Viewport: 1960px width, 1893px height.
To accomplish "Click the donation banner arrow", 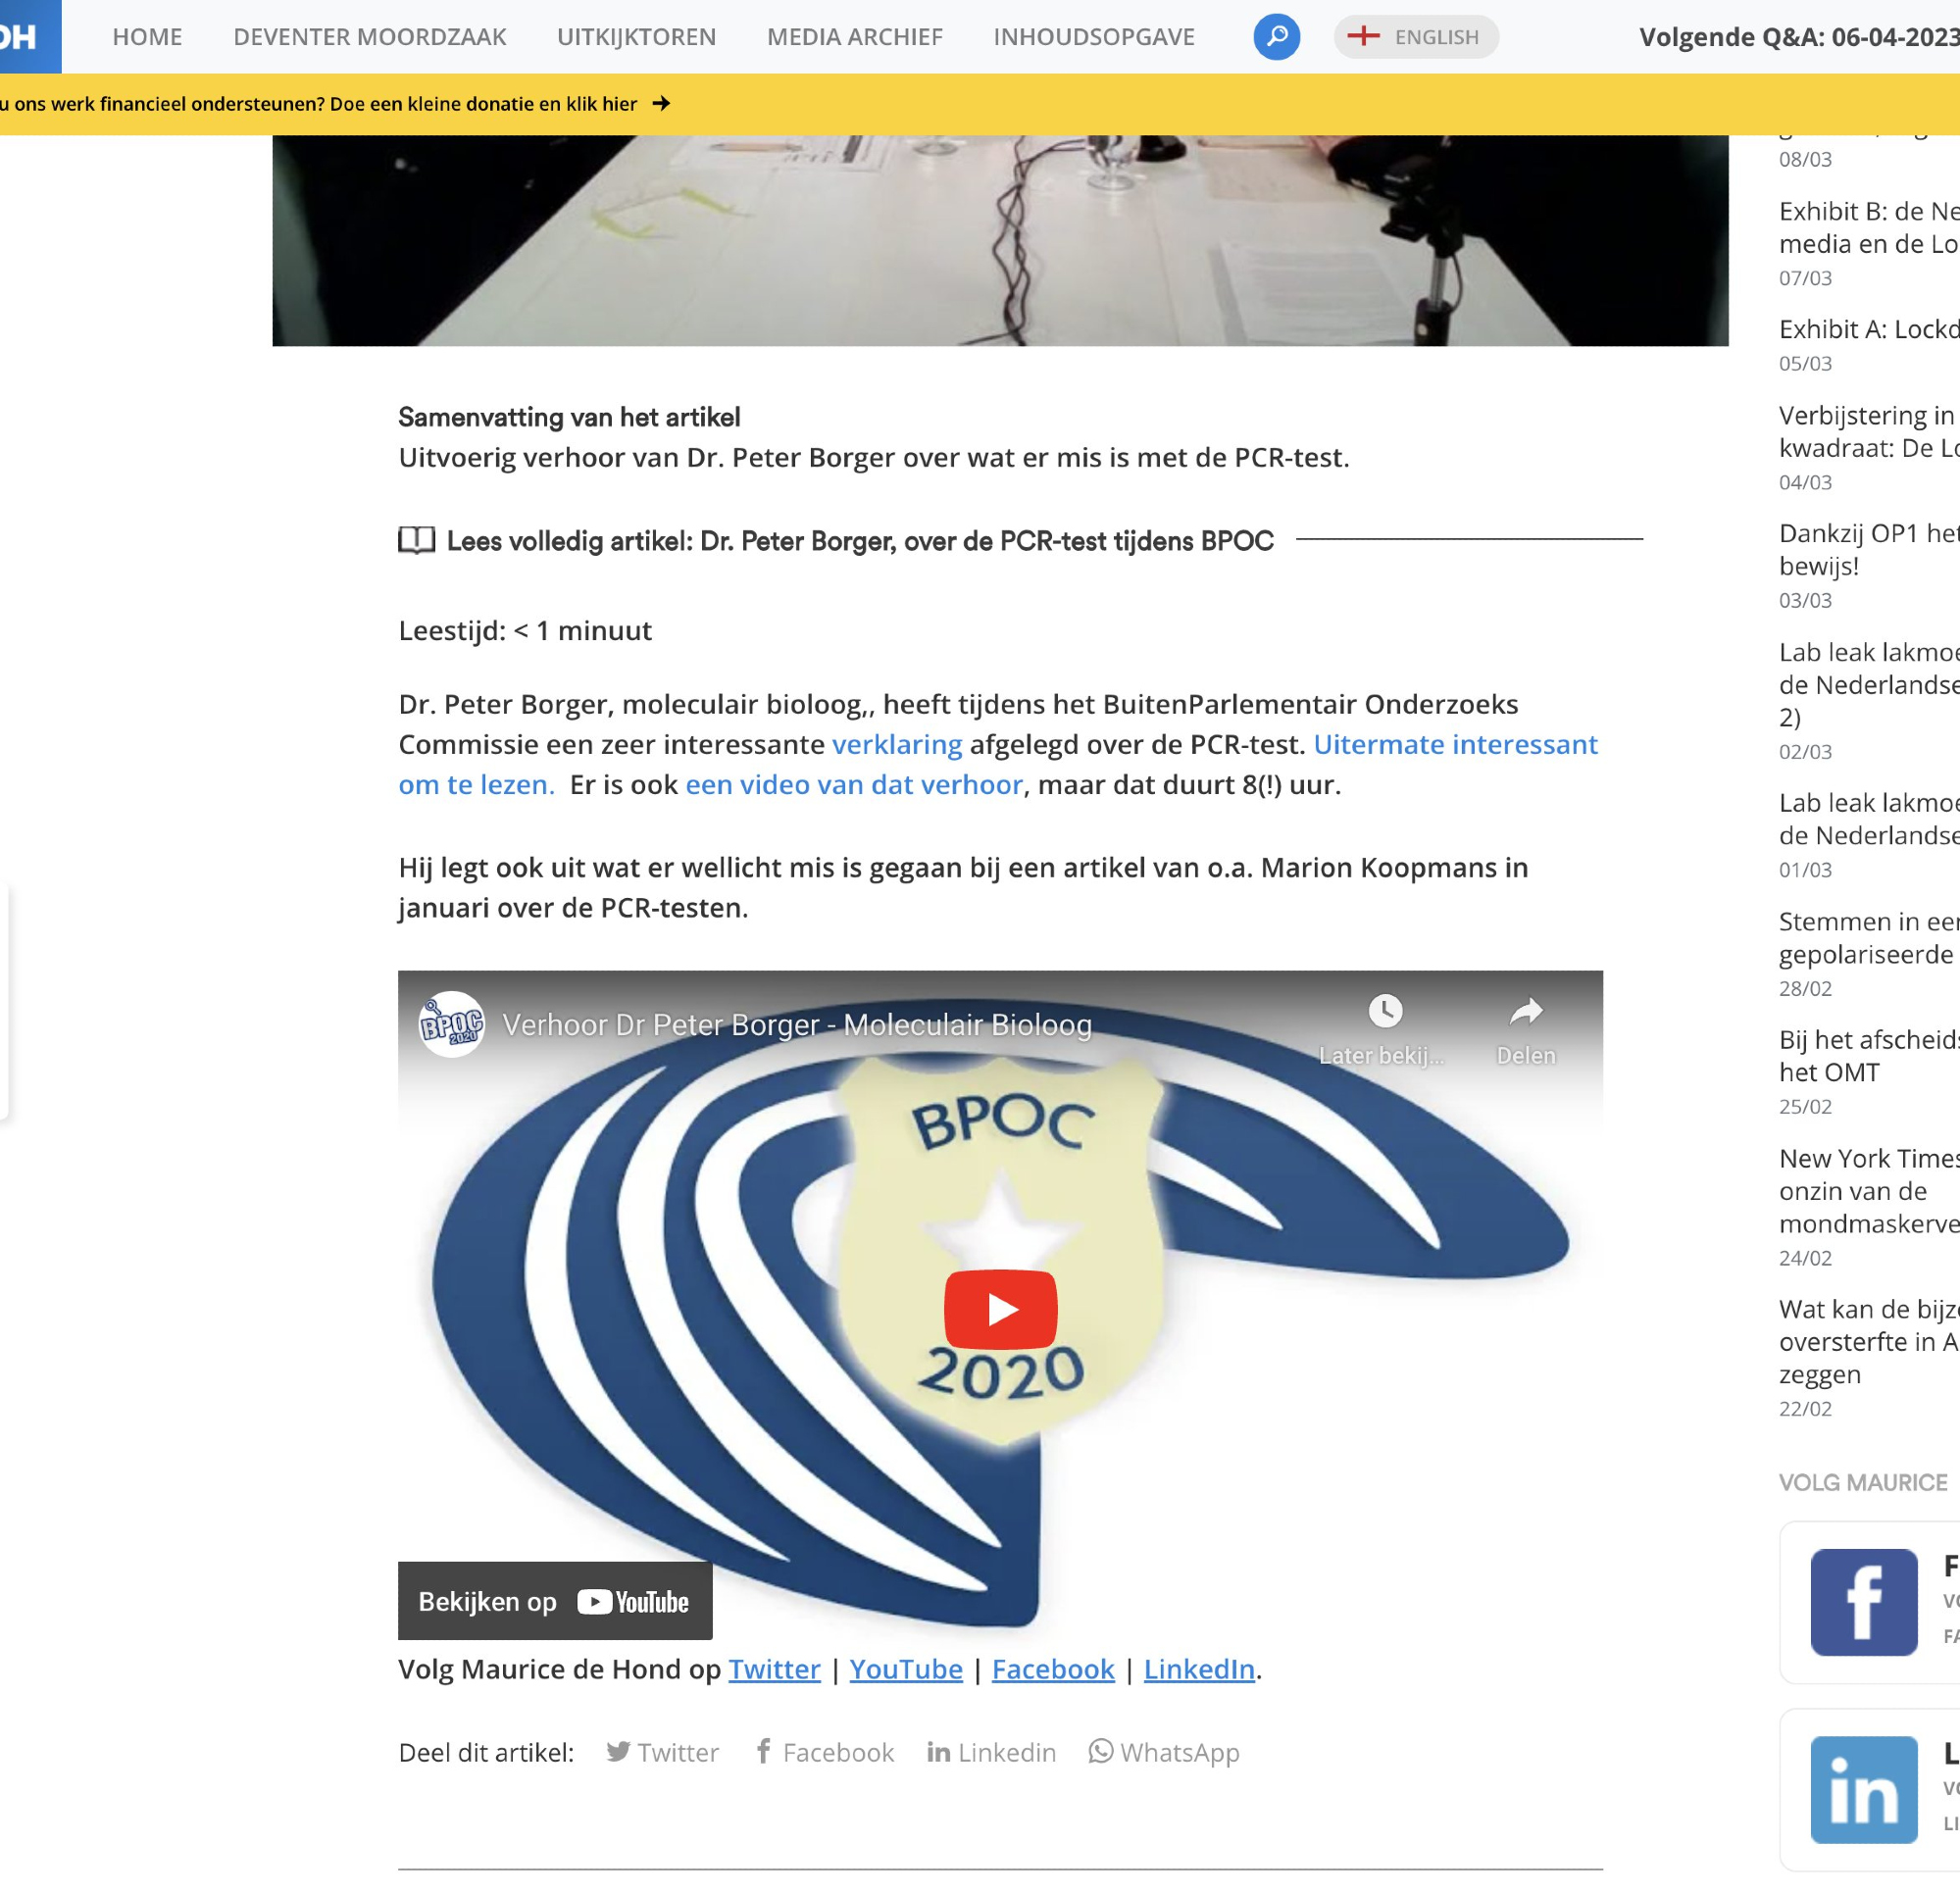I will (661, 104).
